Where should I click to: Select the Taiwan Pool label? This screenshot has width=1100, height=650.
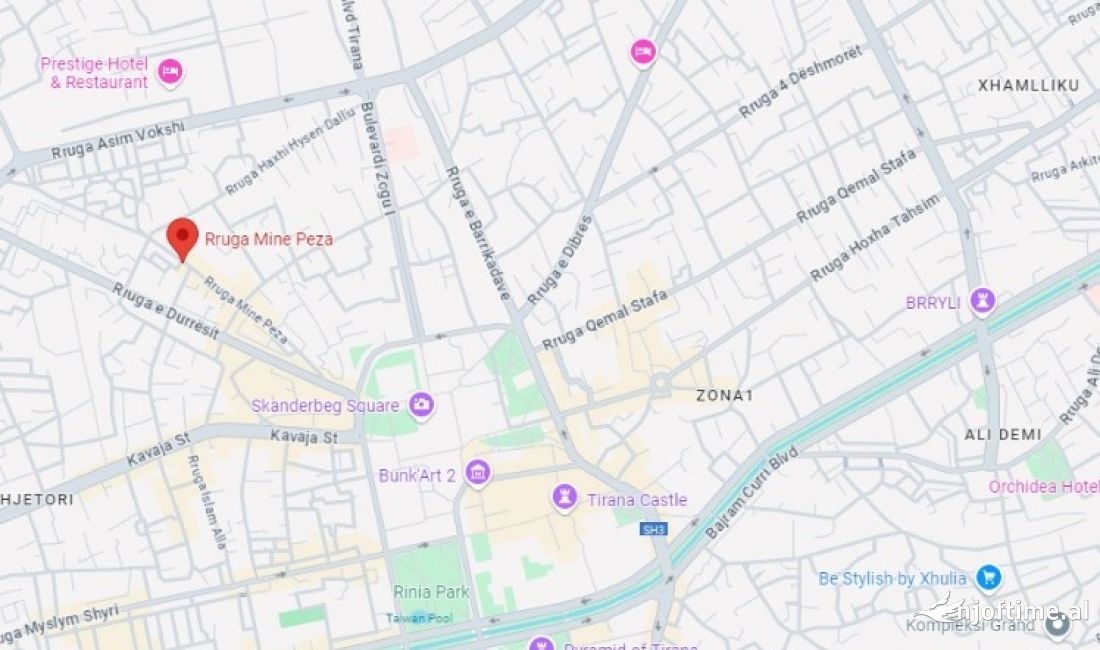[x=420, y=618]
